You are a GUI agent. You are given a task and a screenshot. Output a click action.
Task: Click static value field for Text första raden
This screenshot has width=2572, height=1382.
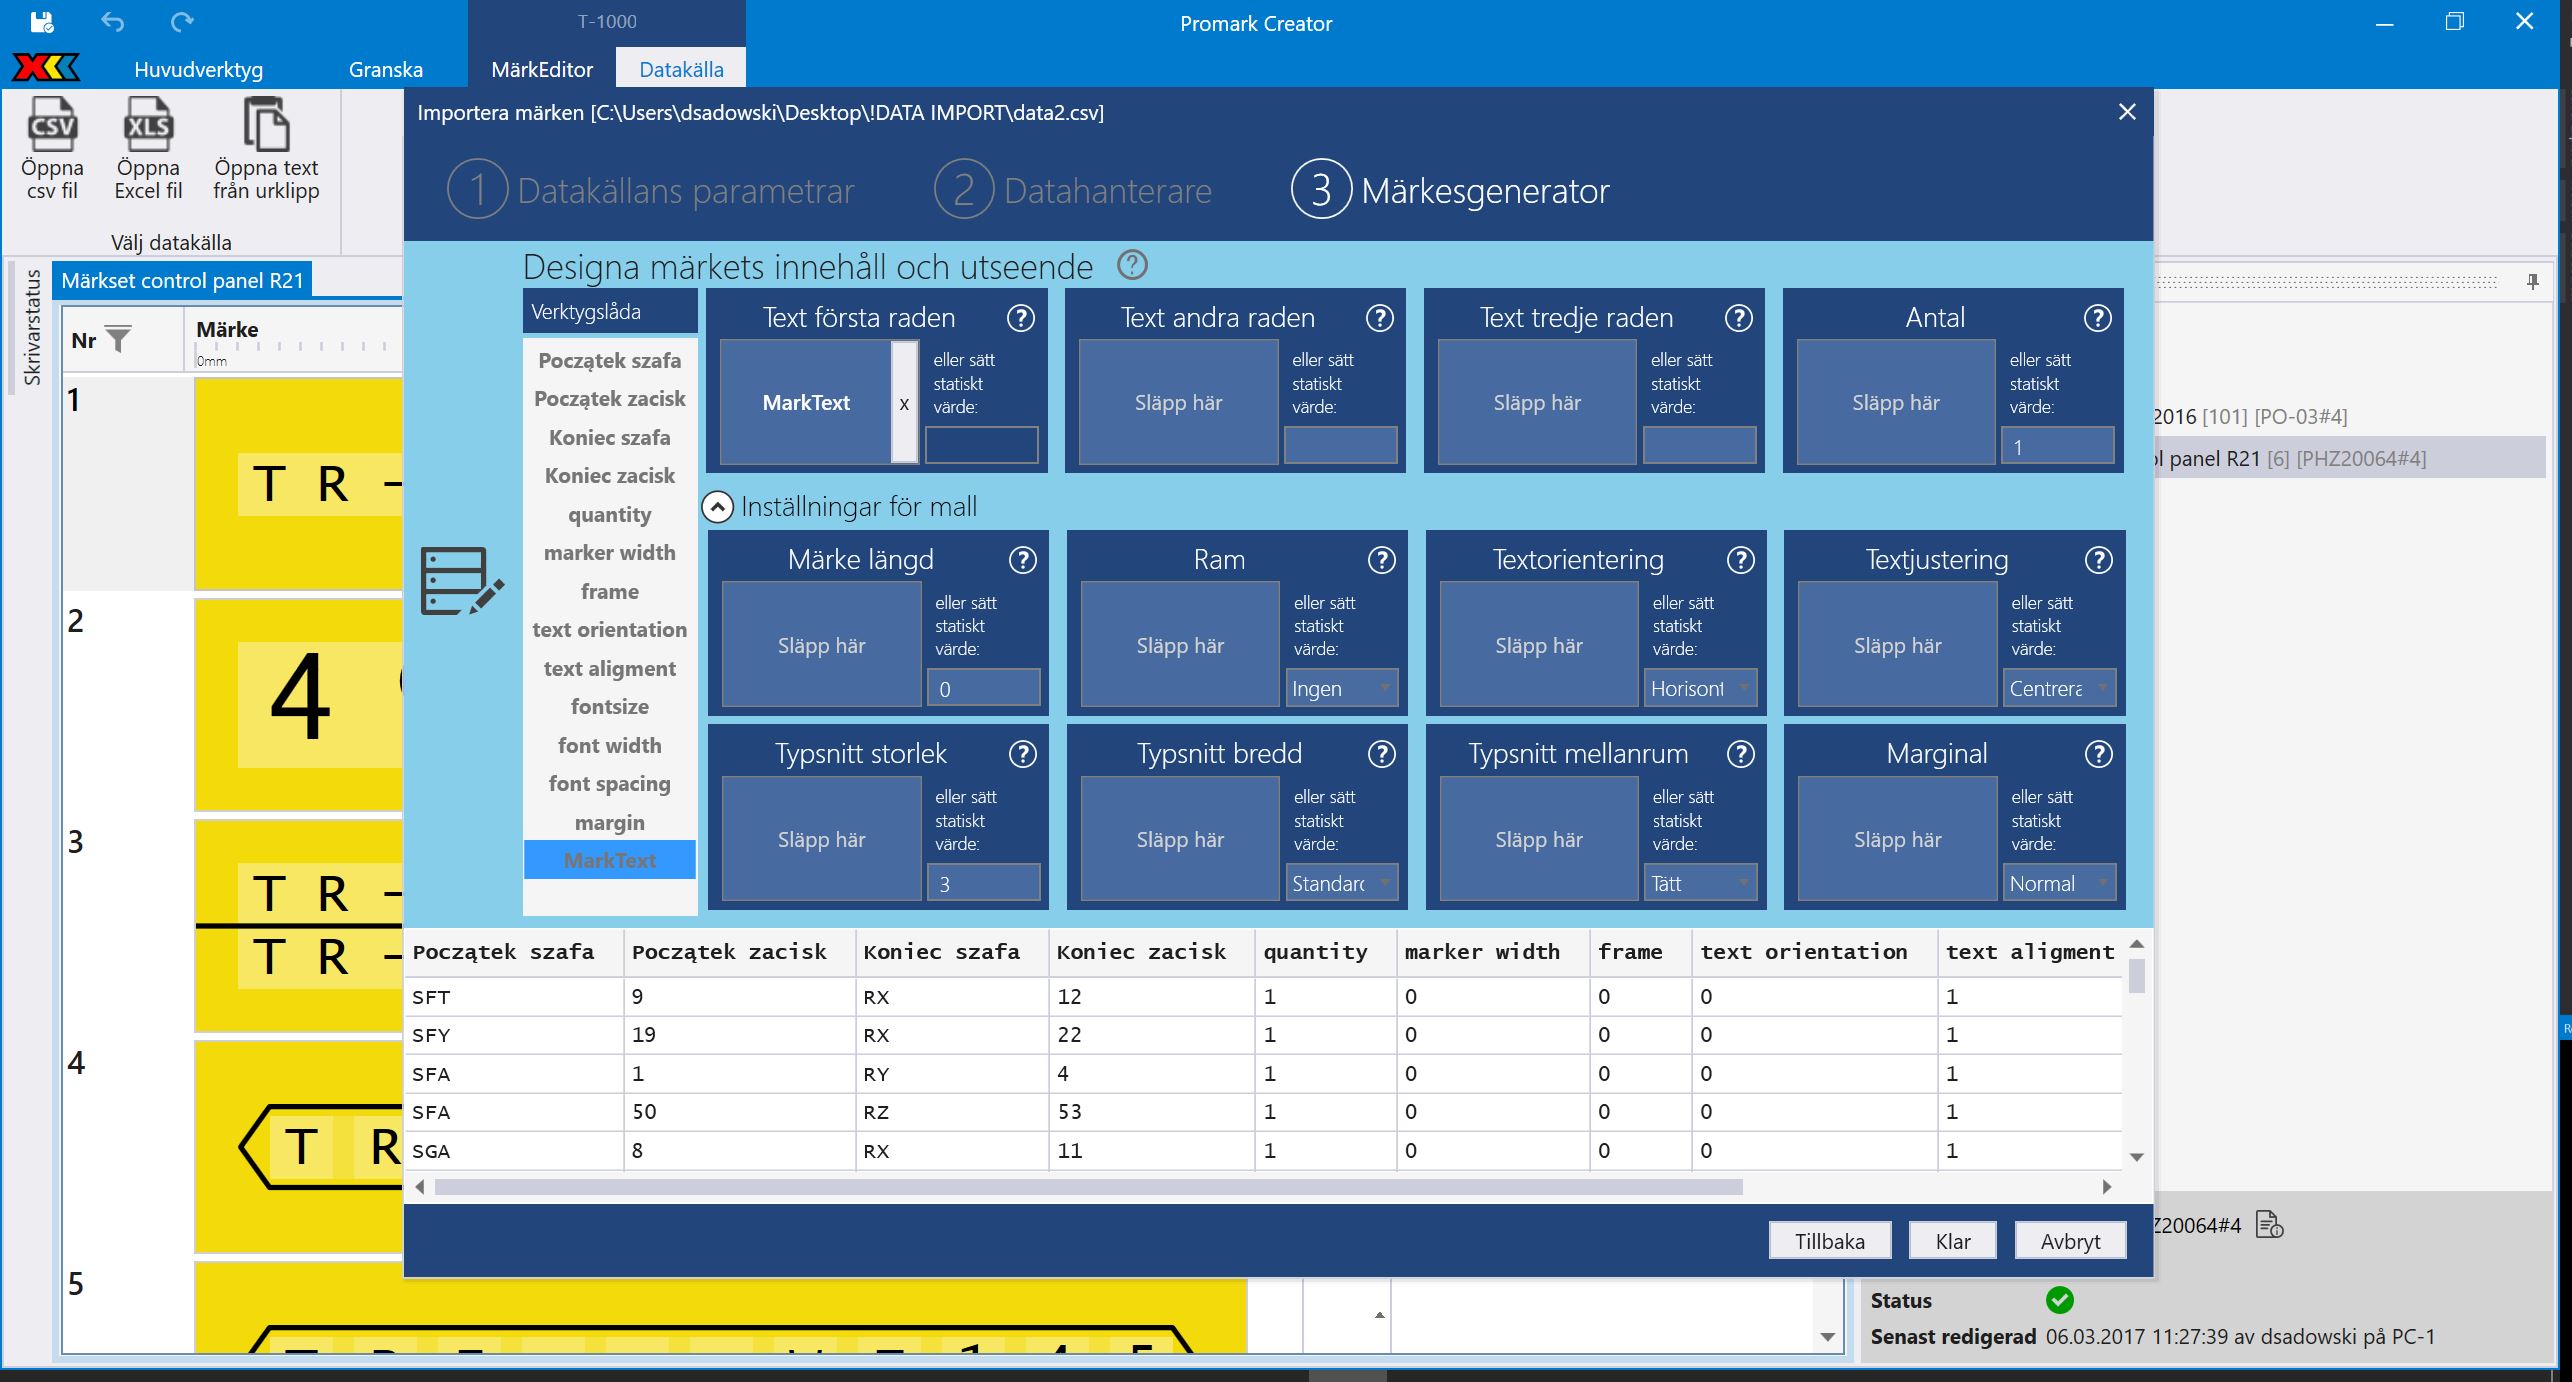pos(981,445)
